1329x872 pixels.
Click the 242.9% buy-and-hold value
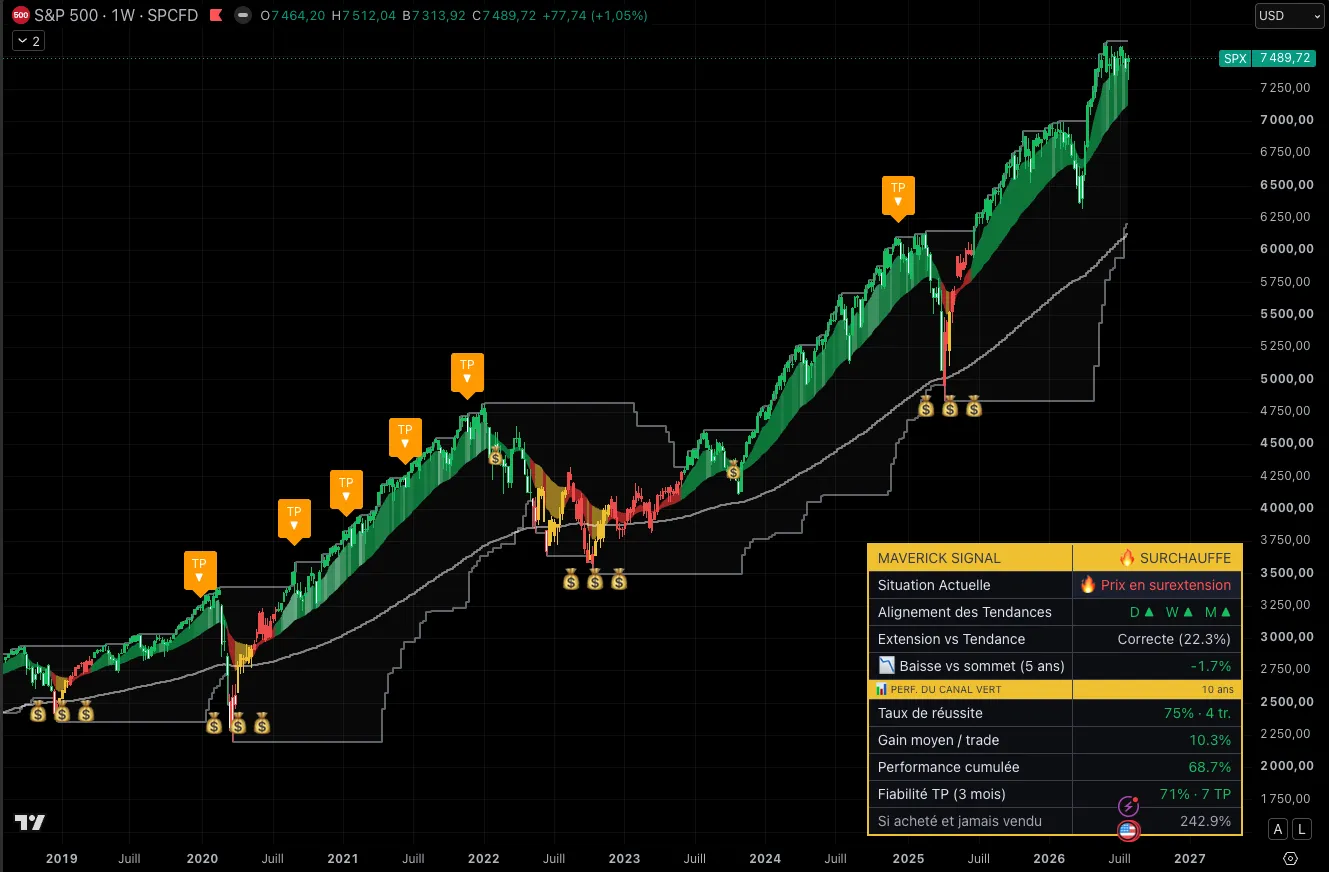1206,821
